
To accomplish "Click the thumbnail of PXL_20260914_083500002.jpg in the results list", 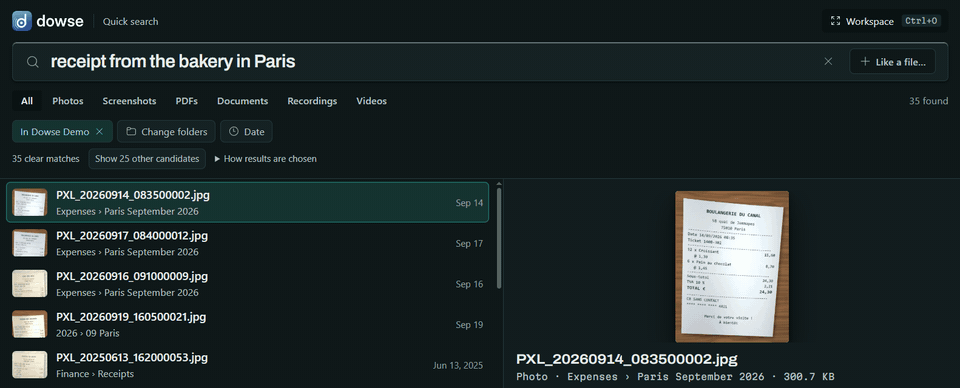I will tap(29, 203).
